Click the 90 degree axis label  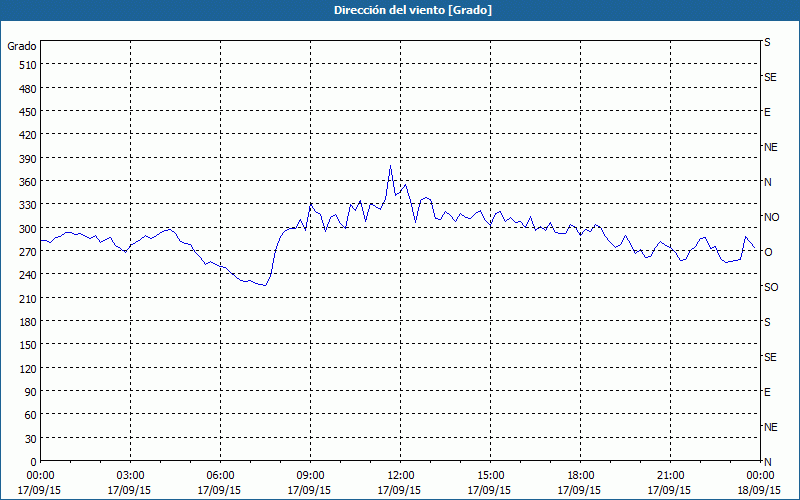click(31, 392)
